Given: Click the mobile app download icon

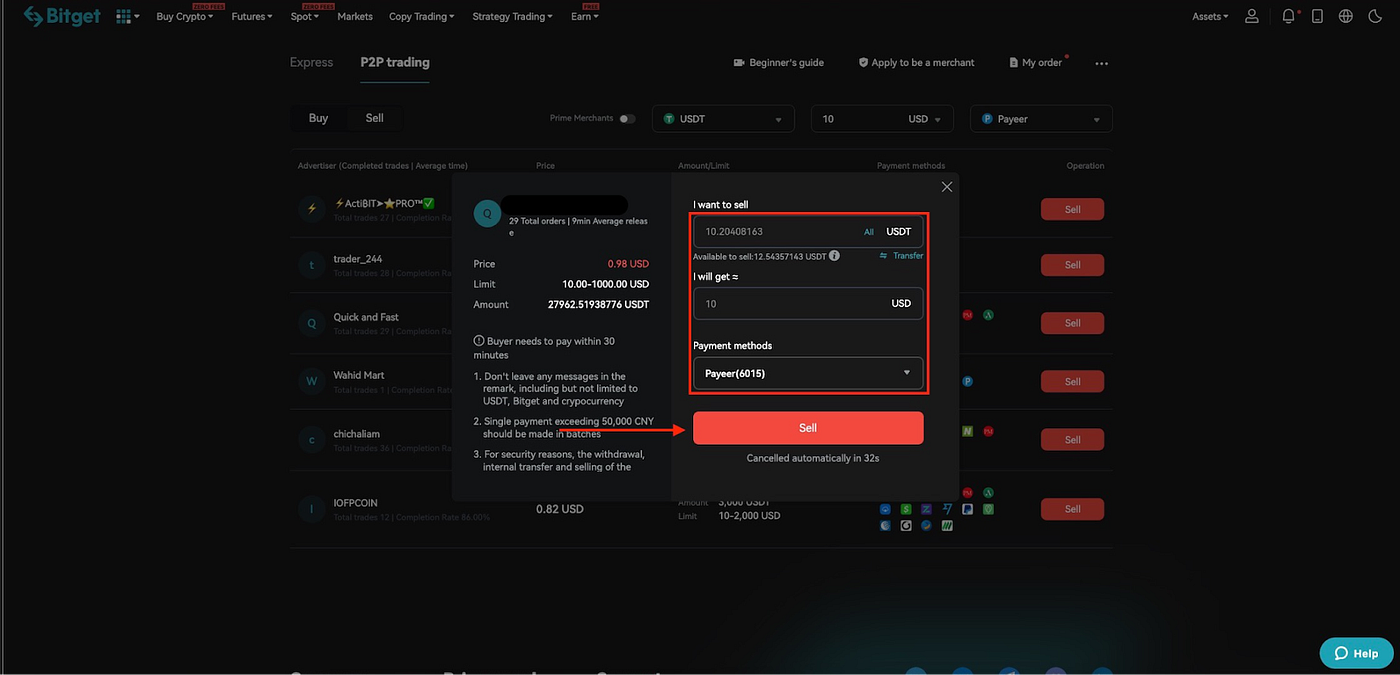Looking at the screenshot, I should (1316, 15).
